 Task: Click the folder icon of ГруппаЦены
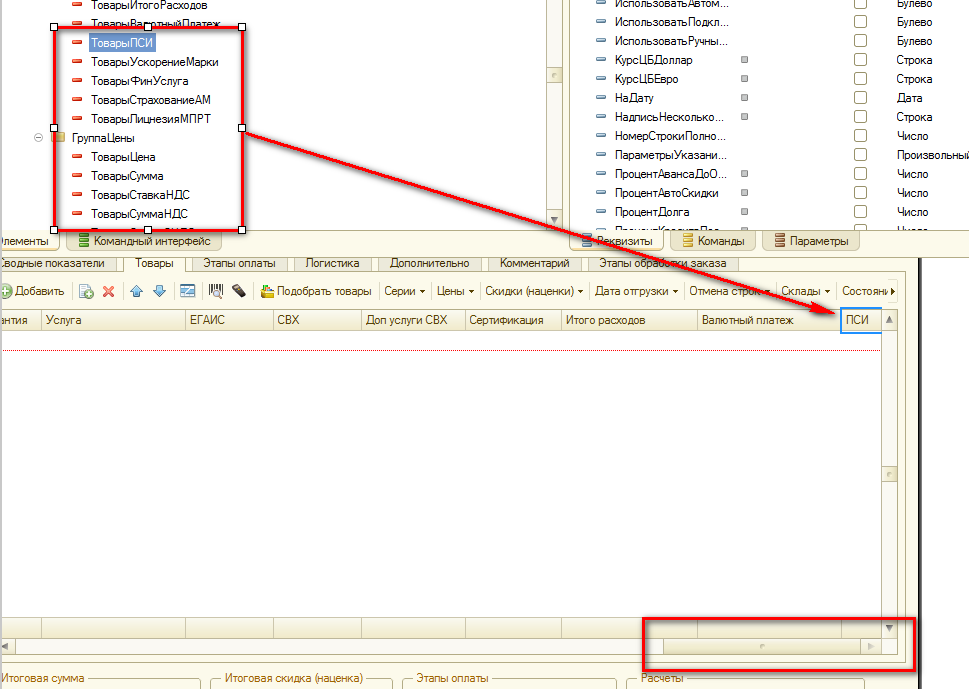58,137
